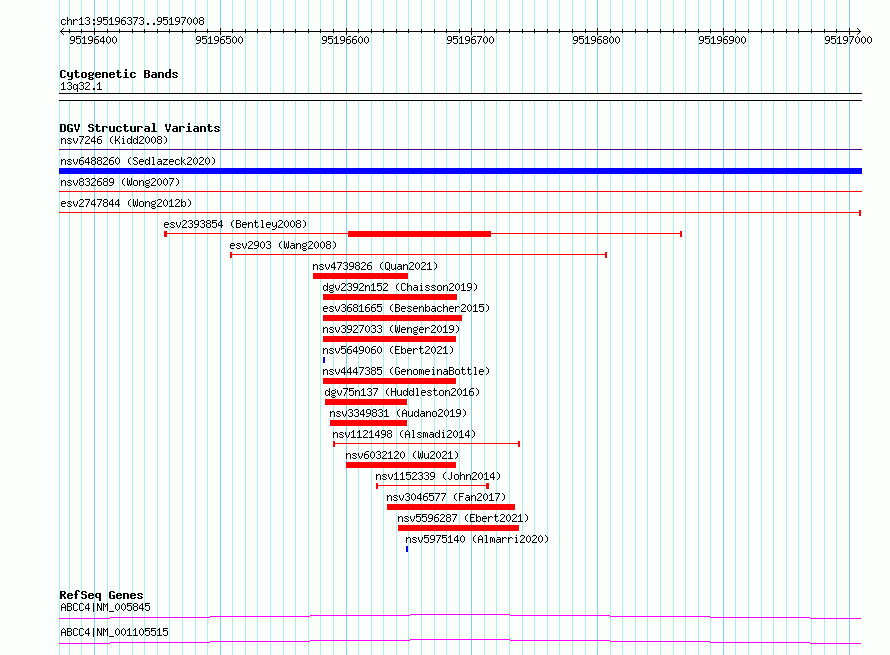Image resolution: width=890 pixels, height=655 pixels.
Task: Click the red bar under nsv3927033
Action: (x=389, y=339)
